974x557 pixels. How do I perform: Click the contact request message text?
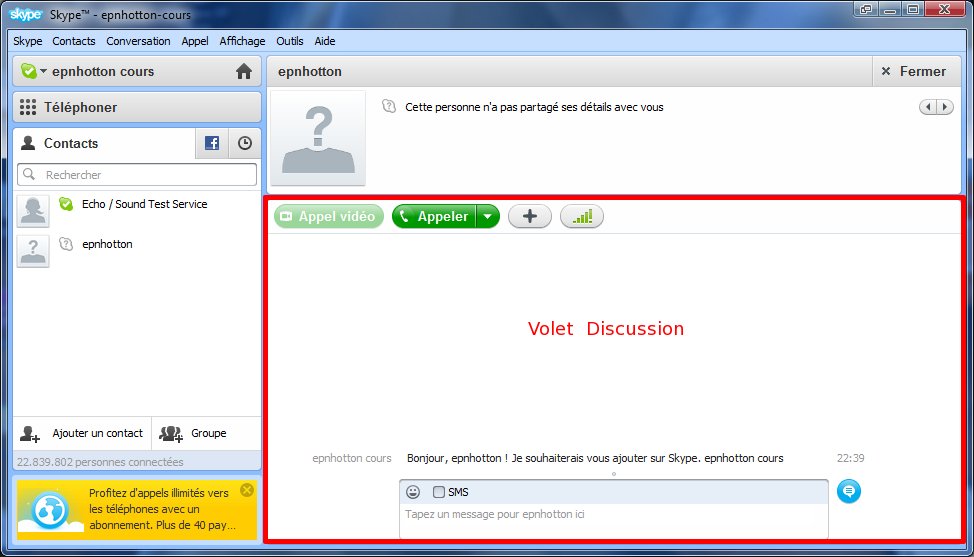pos(595,458)
